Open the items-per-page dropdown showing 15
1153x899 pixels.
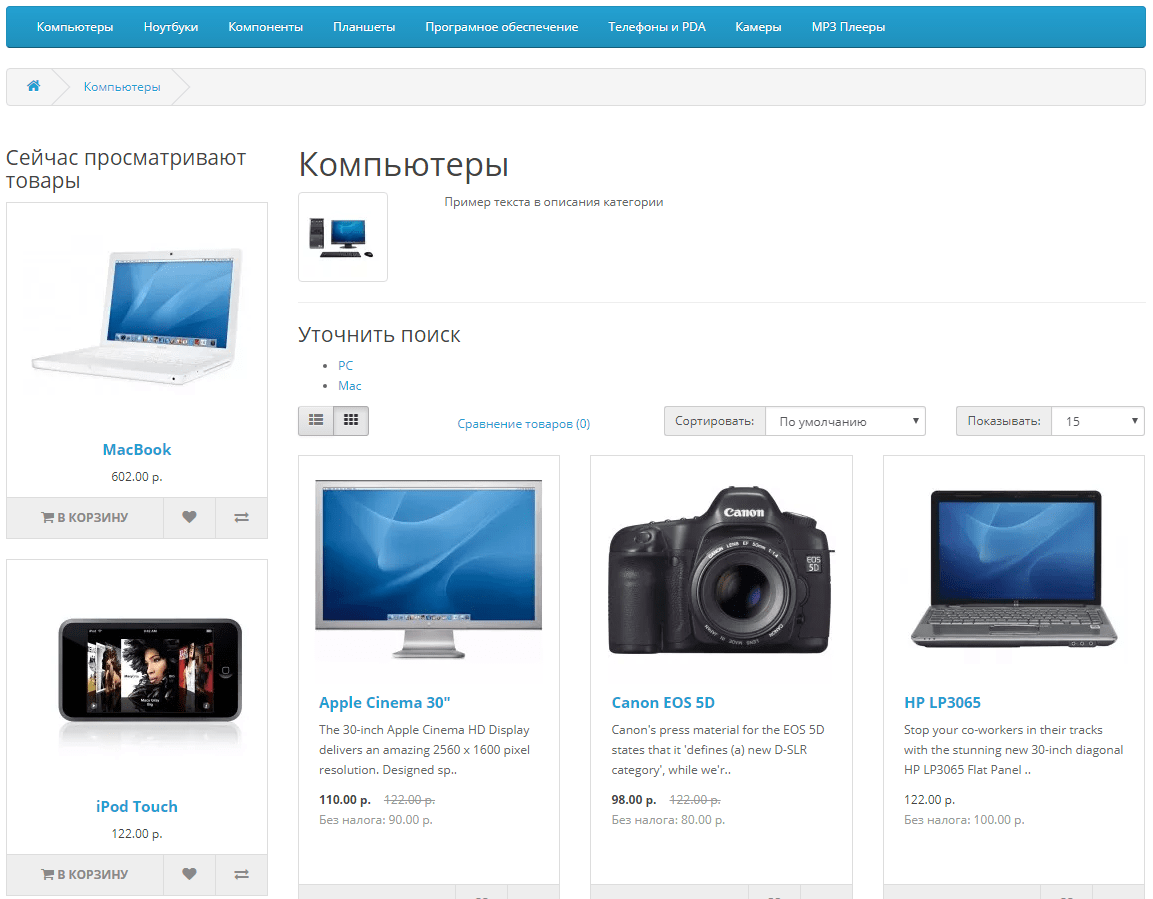coord(1097,421)
